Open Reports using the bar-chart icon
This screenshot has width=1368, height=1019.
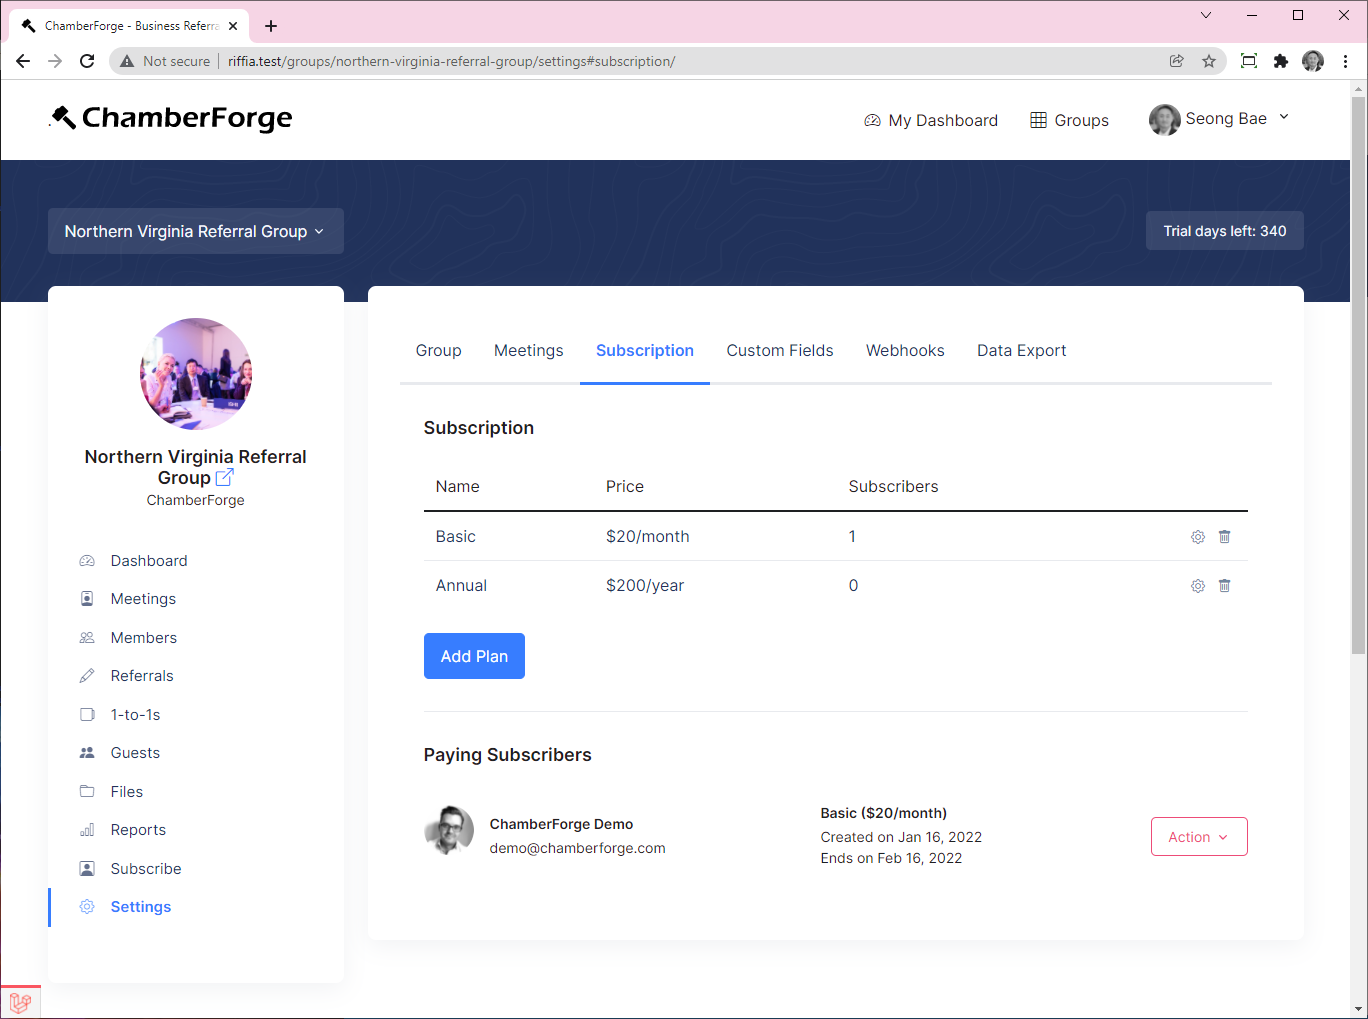88,829
